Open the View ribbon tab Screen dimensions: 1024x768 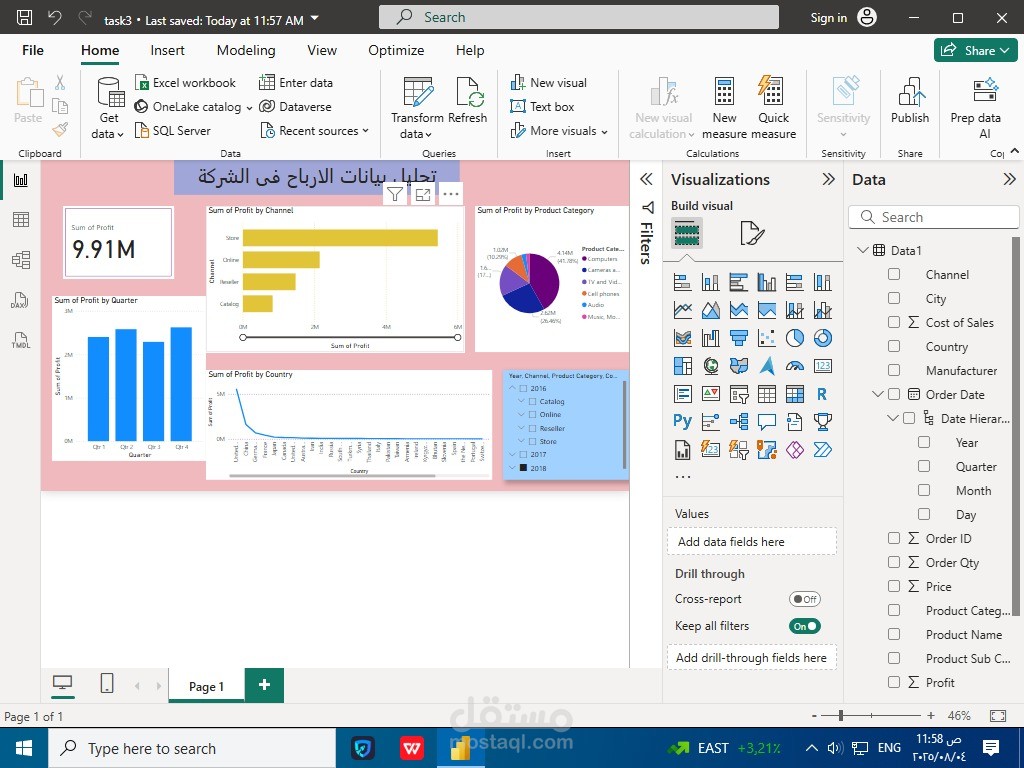pyautogui.click(x=322, y=50)
